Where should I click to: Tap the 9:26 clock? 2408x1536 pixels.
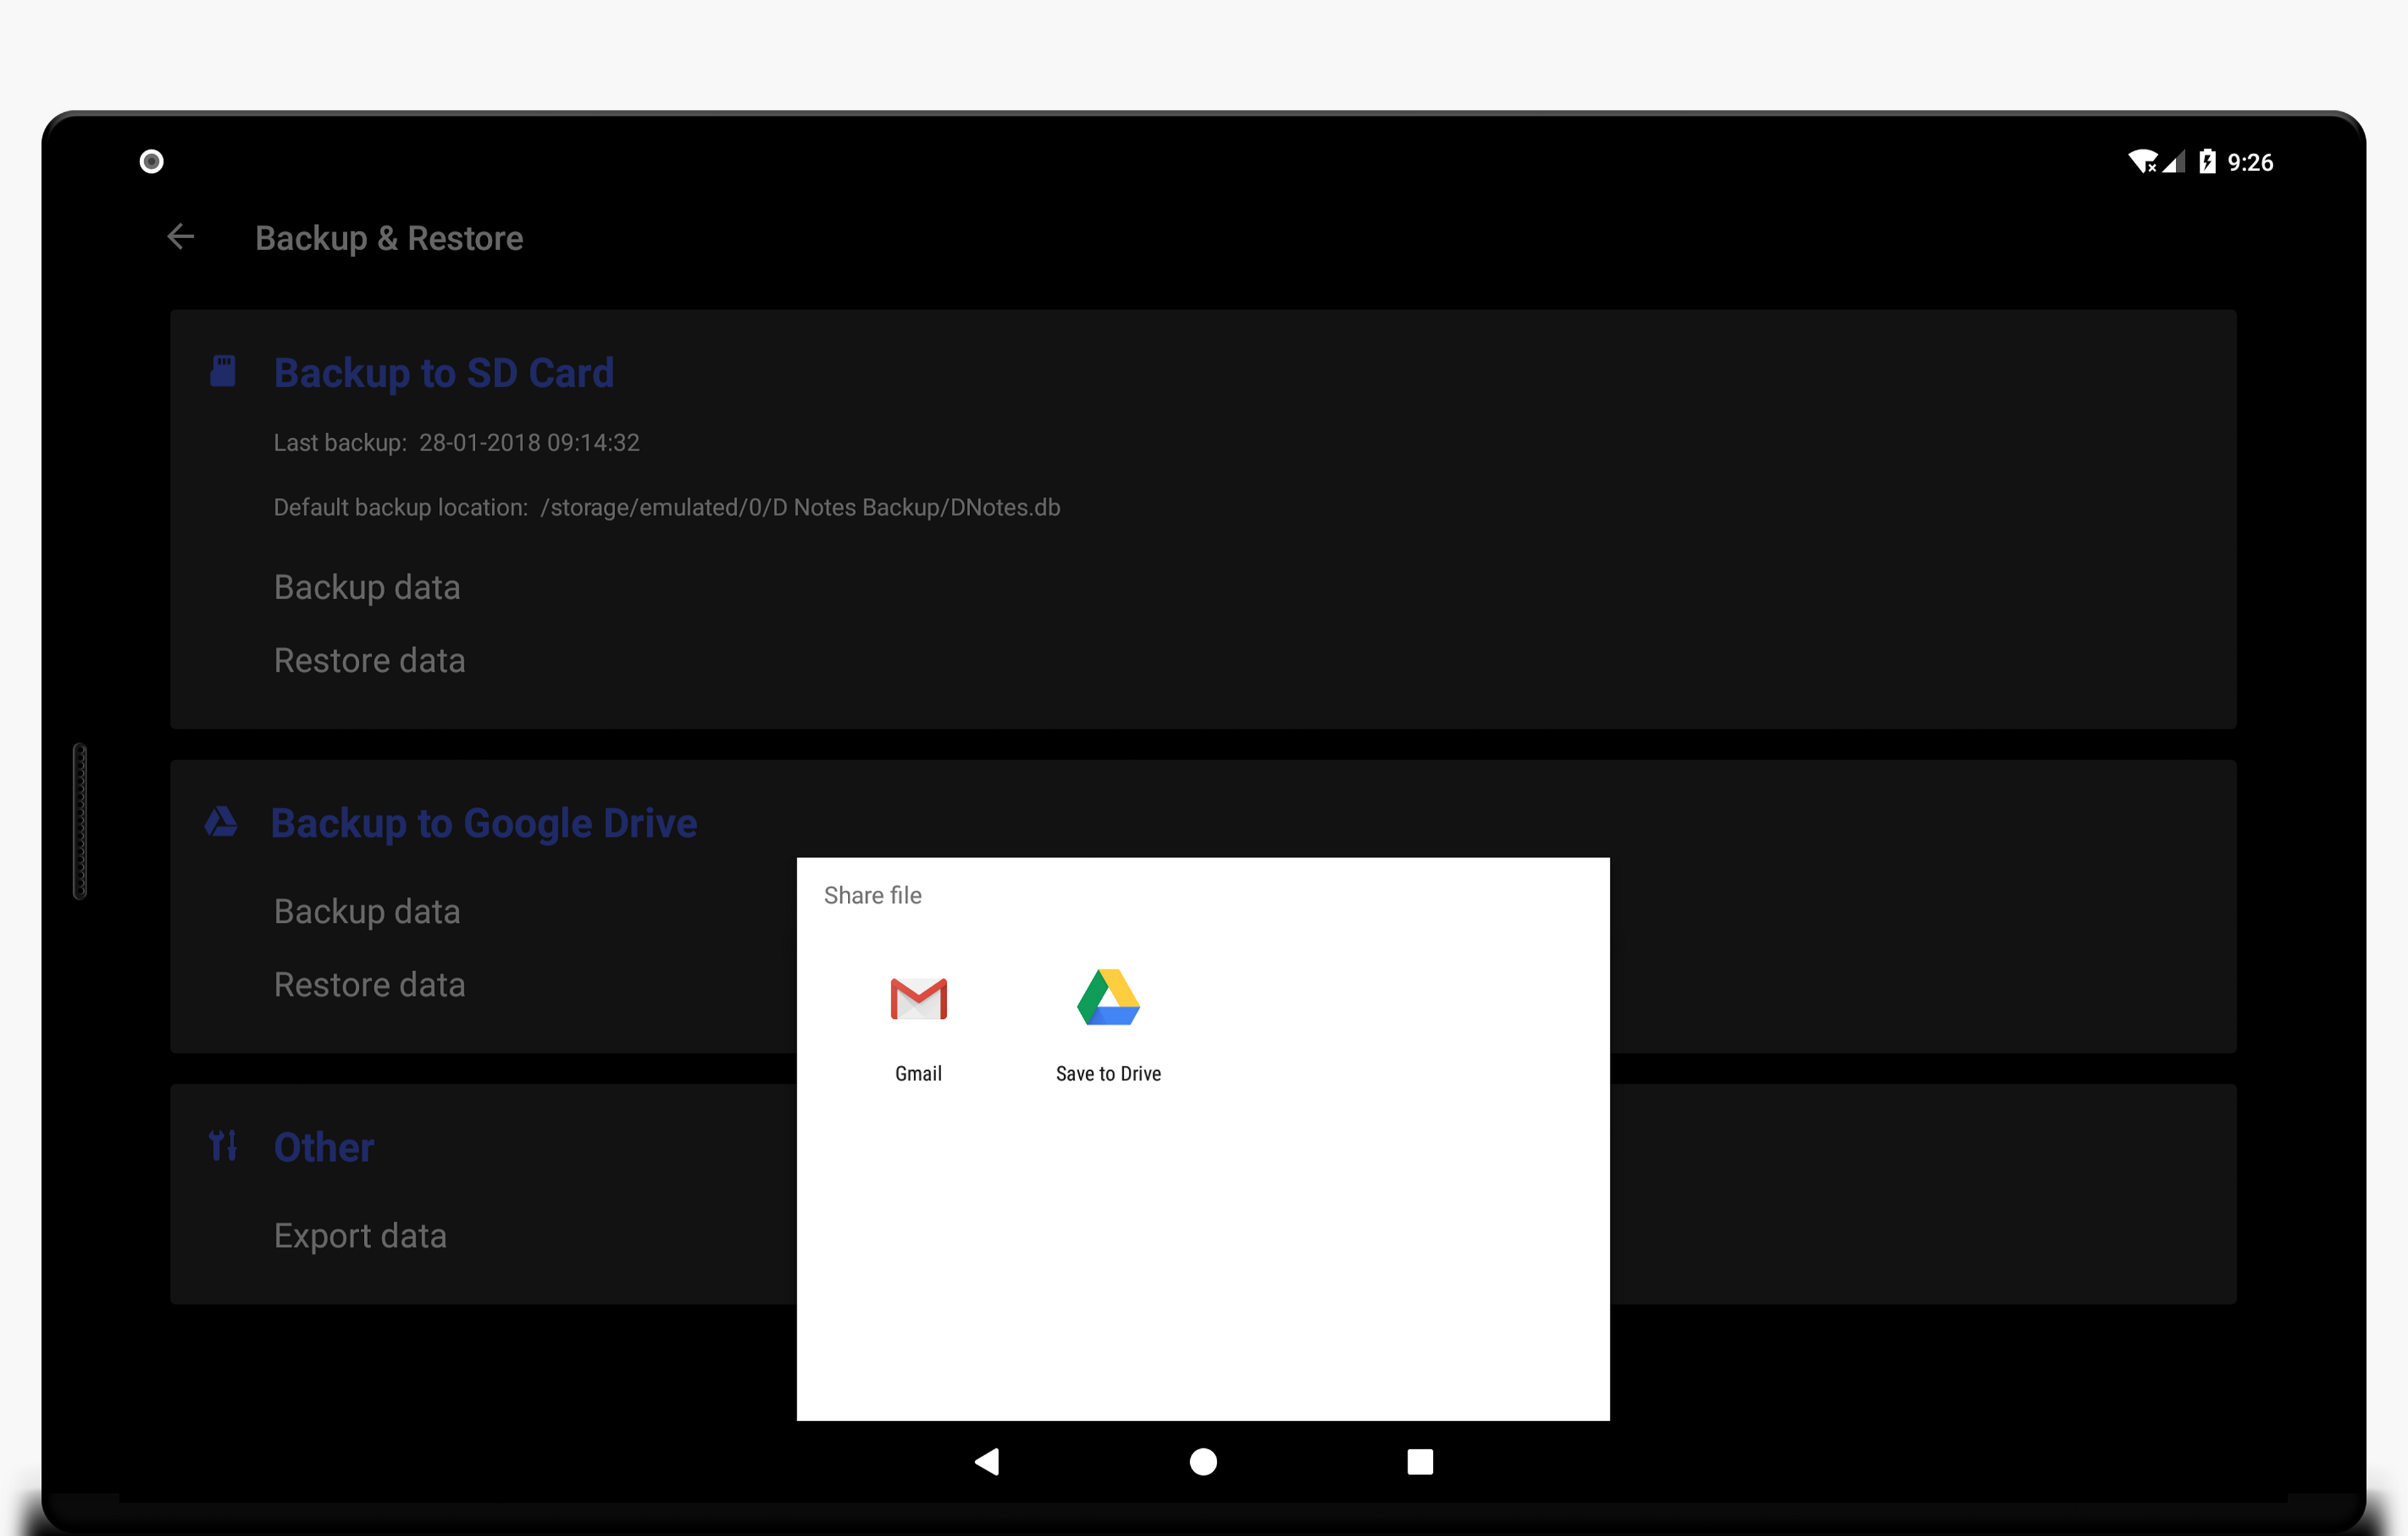pyautogui.click(x=2250, y=162)
